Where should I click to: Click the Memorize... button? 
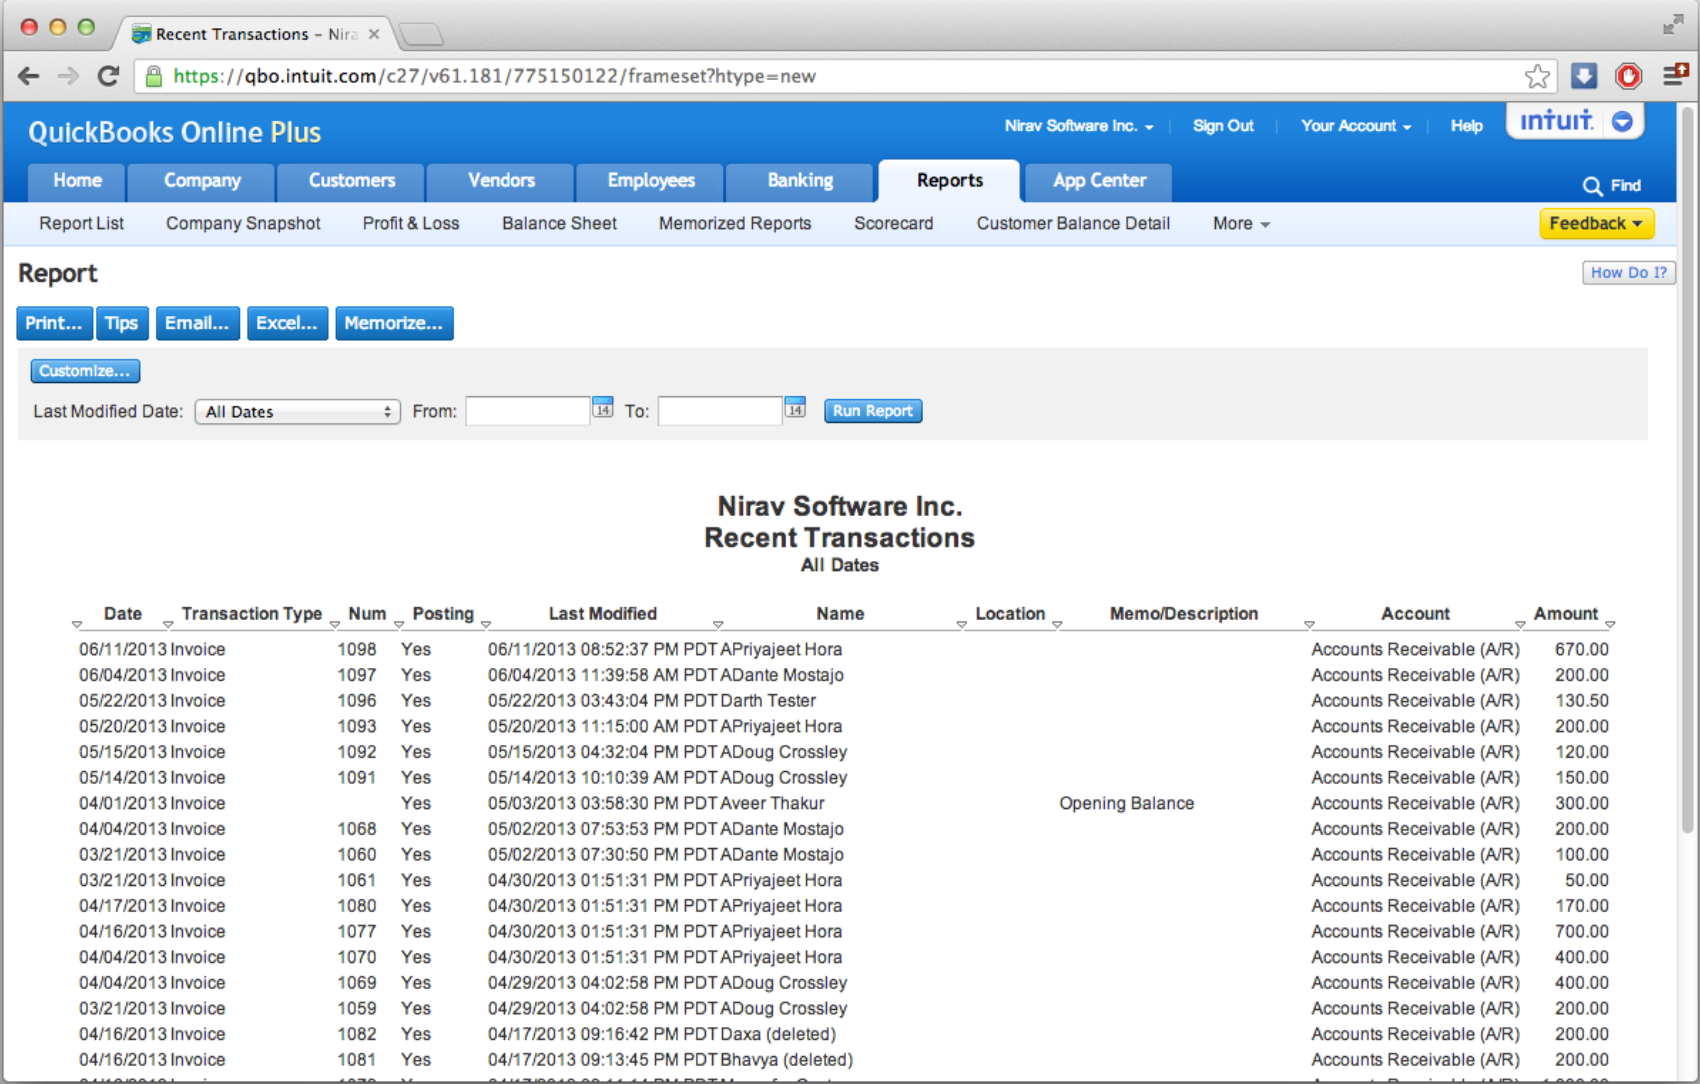[x=394, y=323]
